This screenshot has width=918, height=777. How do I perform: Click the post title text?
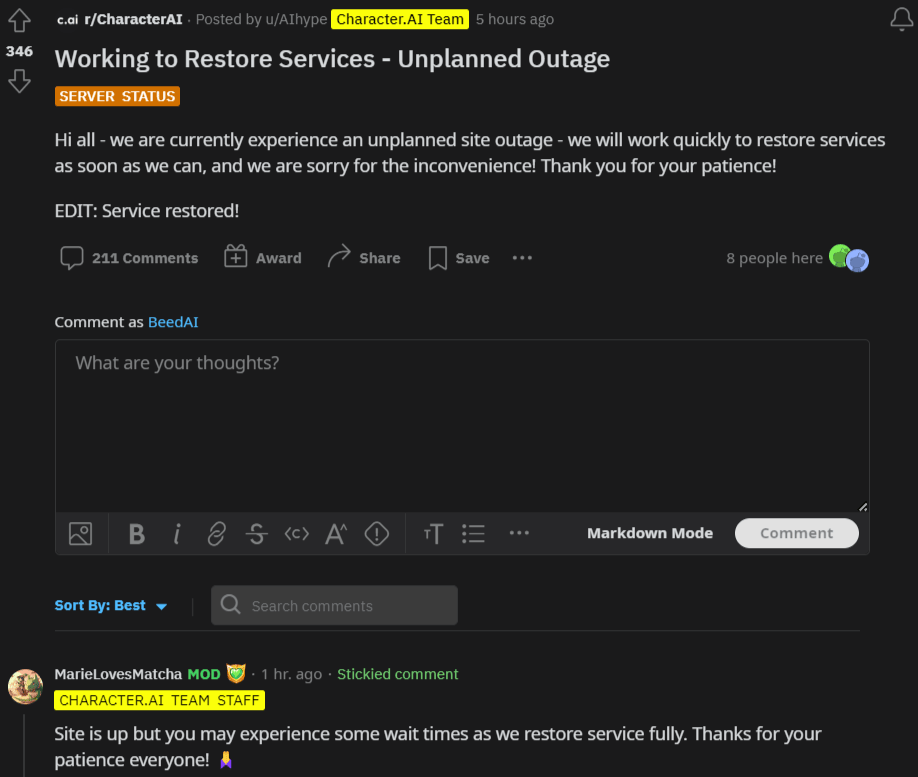pos(332,59)
